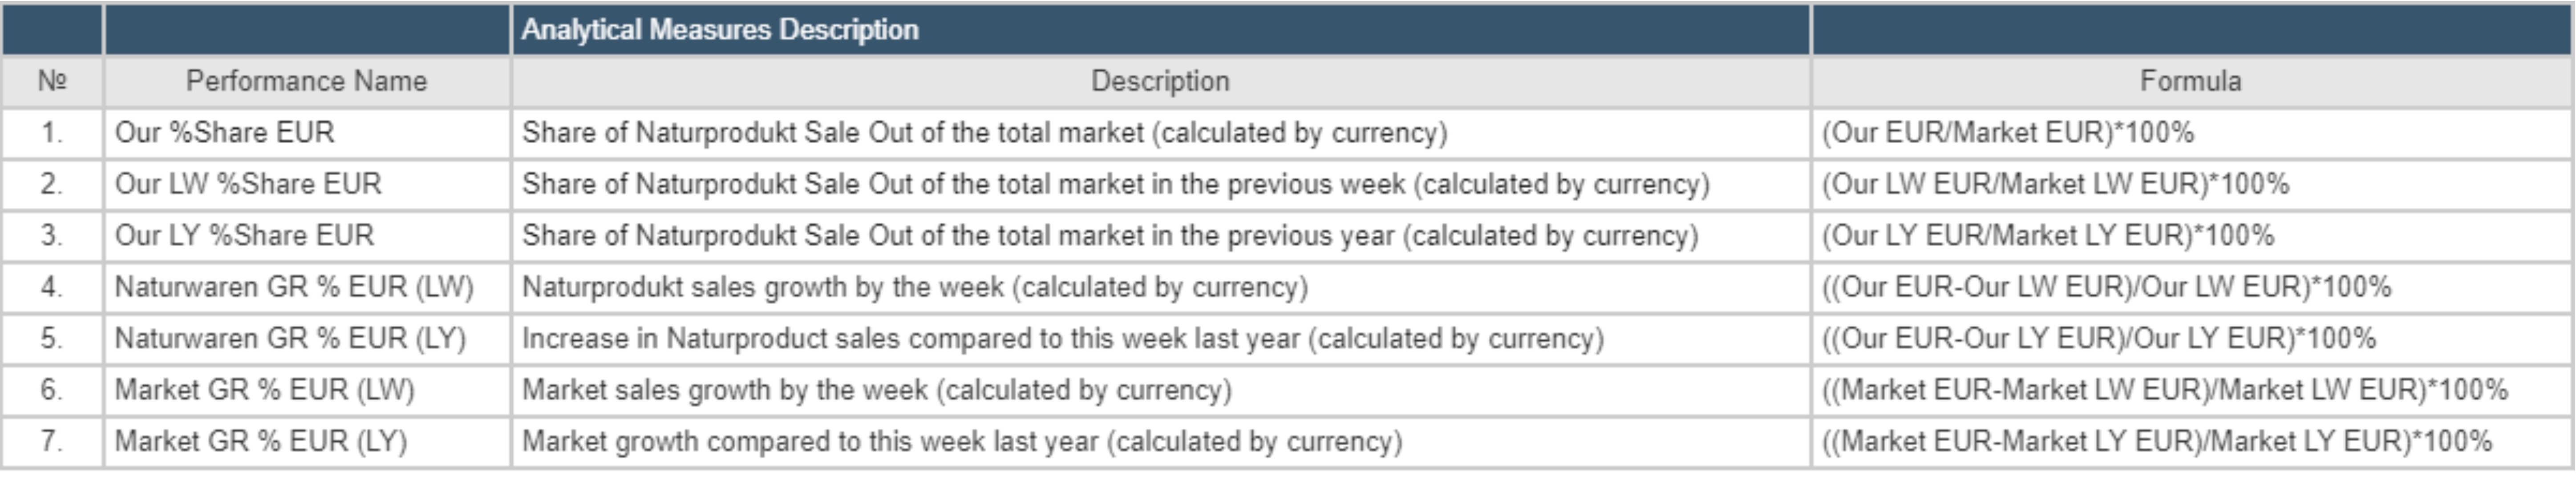Screen dimensions: 2576x480
Task: Click description 'Naturprodukt sales growth by the week'
Action: pos(914,287)
